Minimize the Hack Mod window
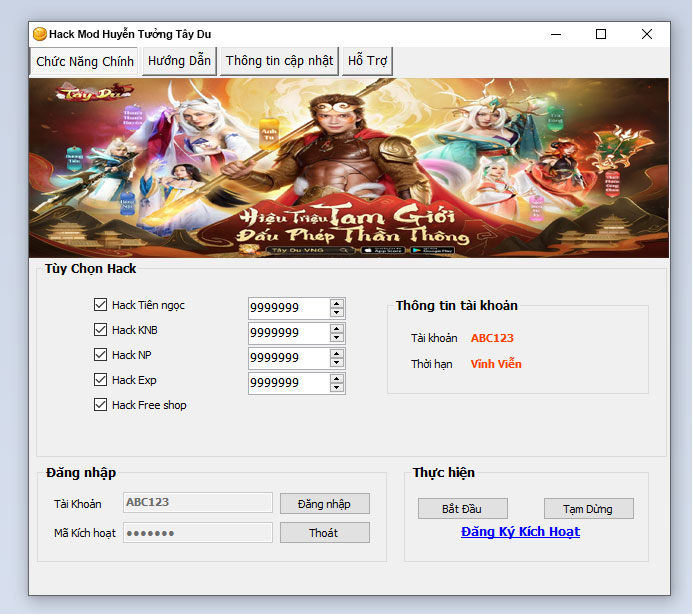Image resolution: width=693 pixels, height=616 pixels. [x=556, y=34]
